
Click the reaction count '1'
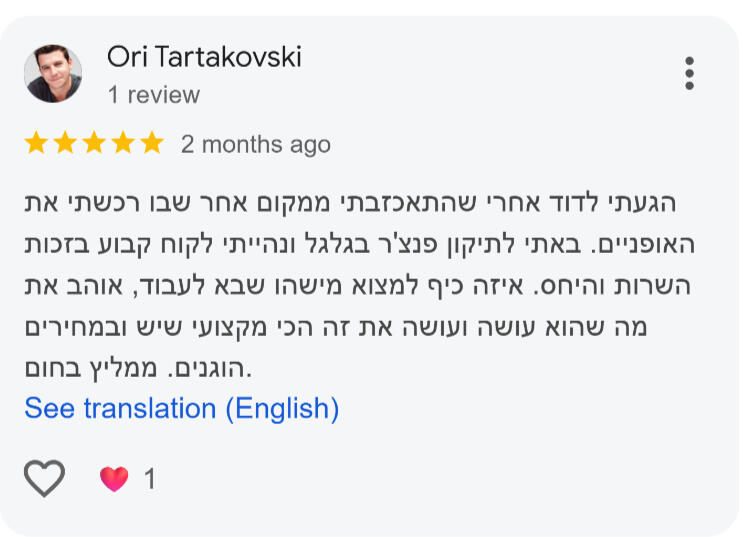point(150,479)
